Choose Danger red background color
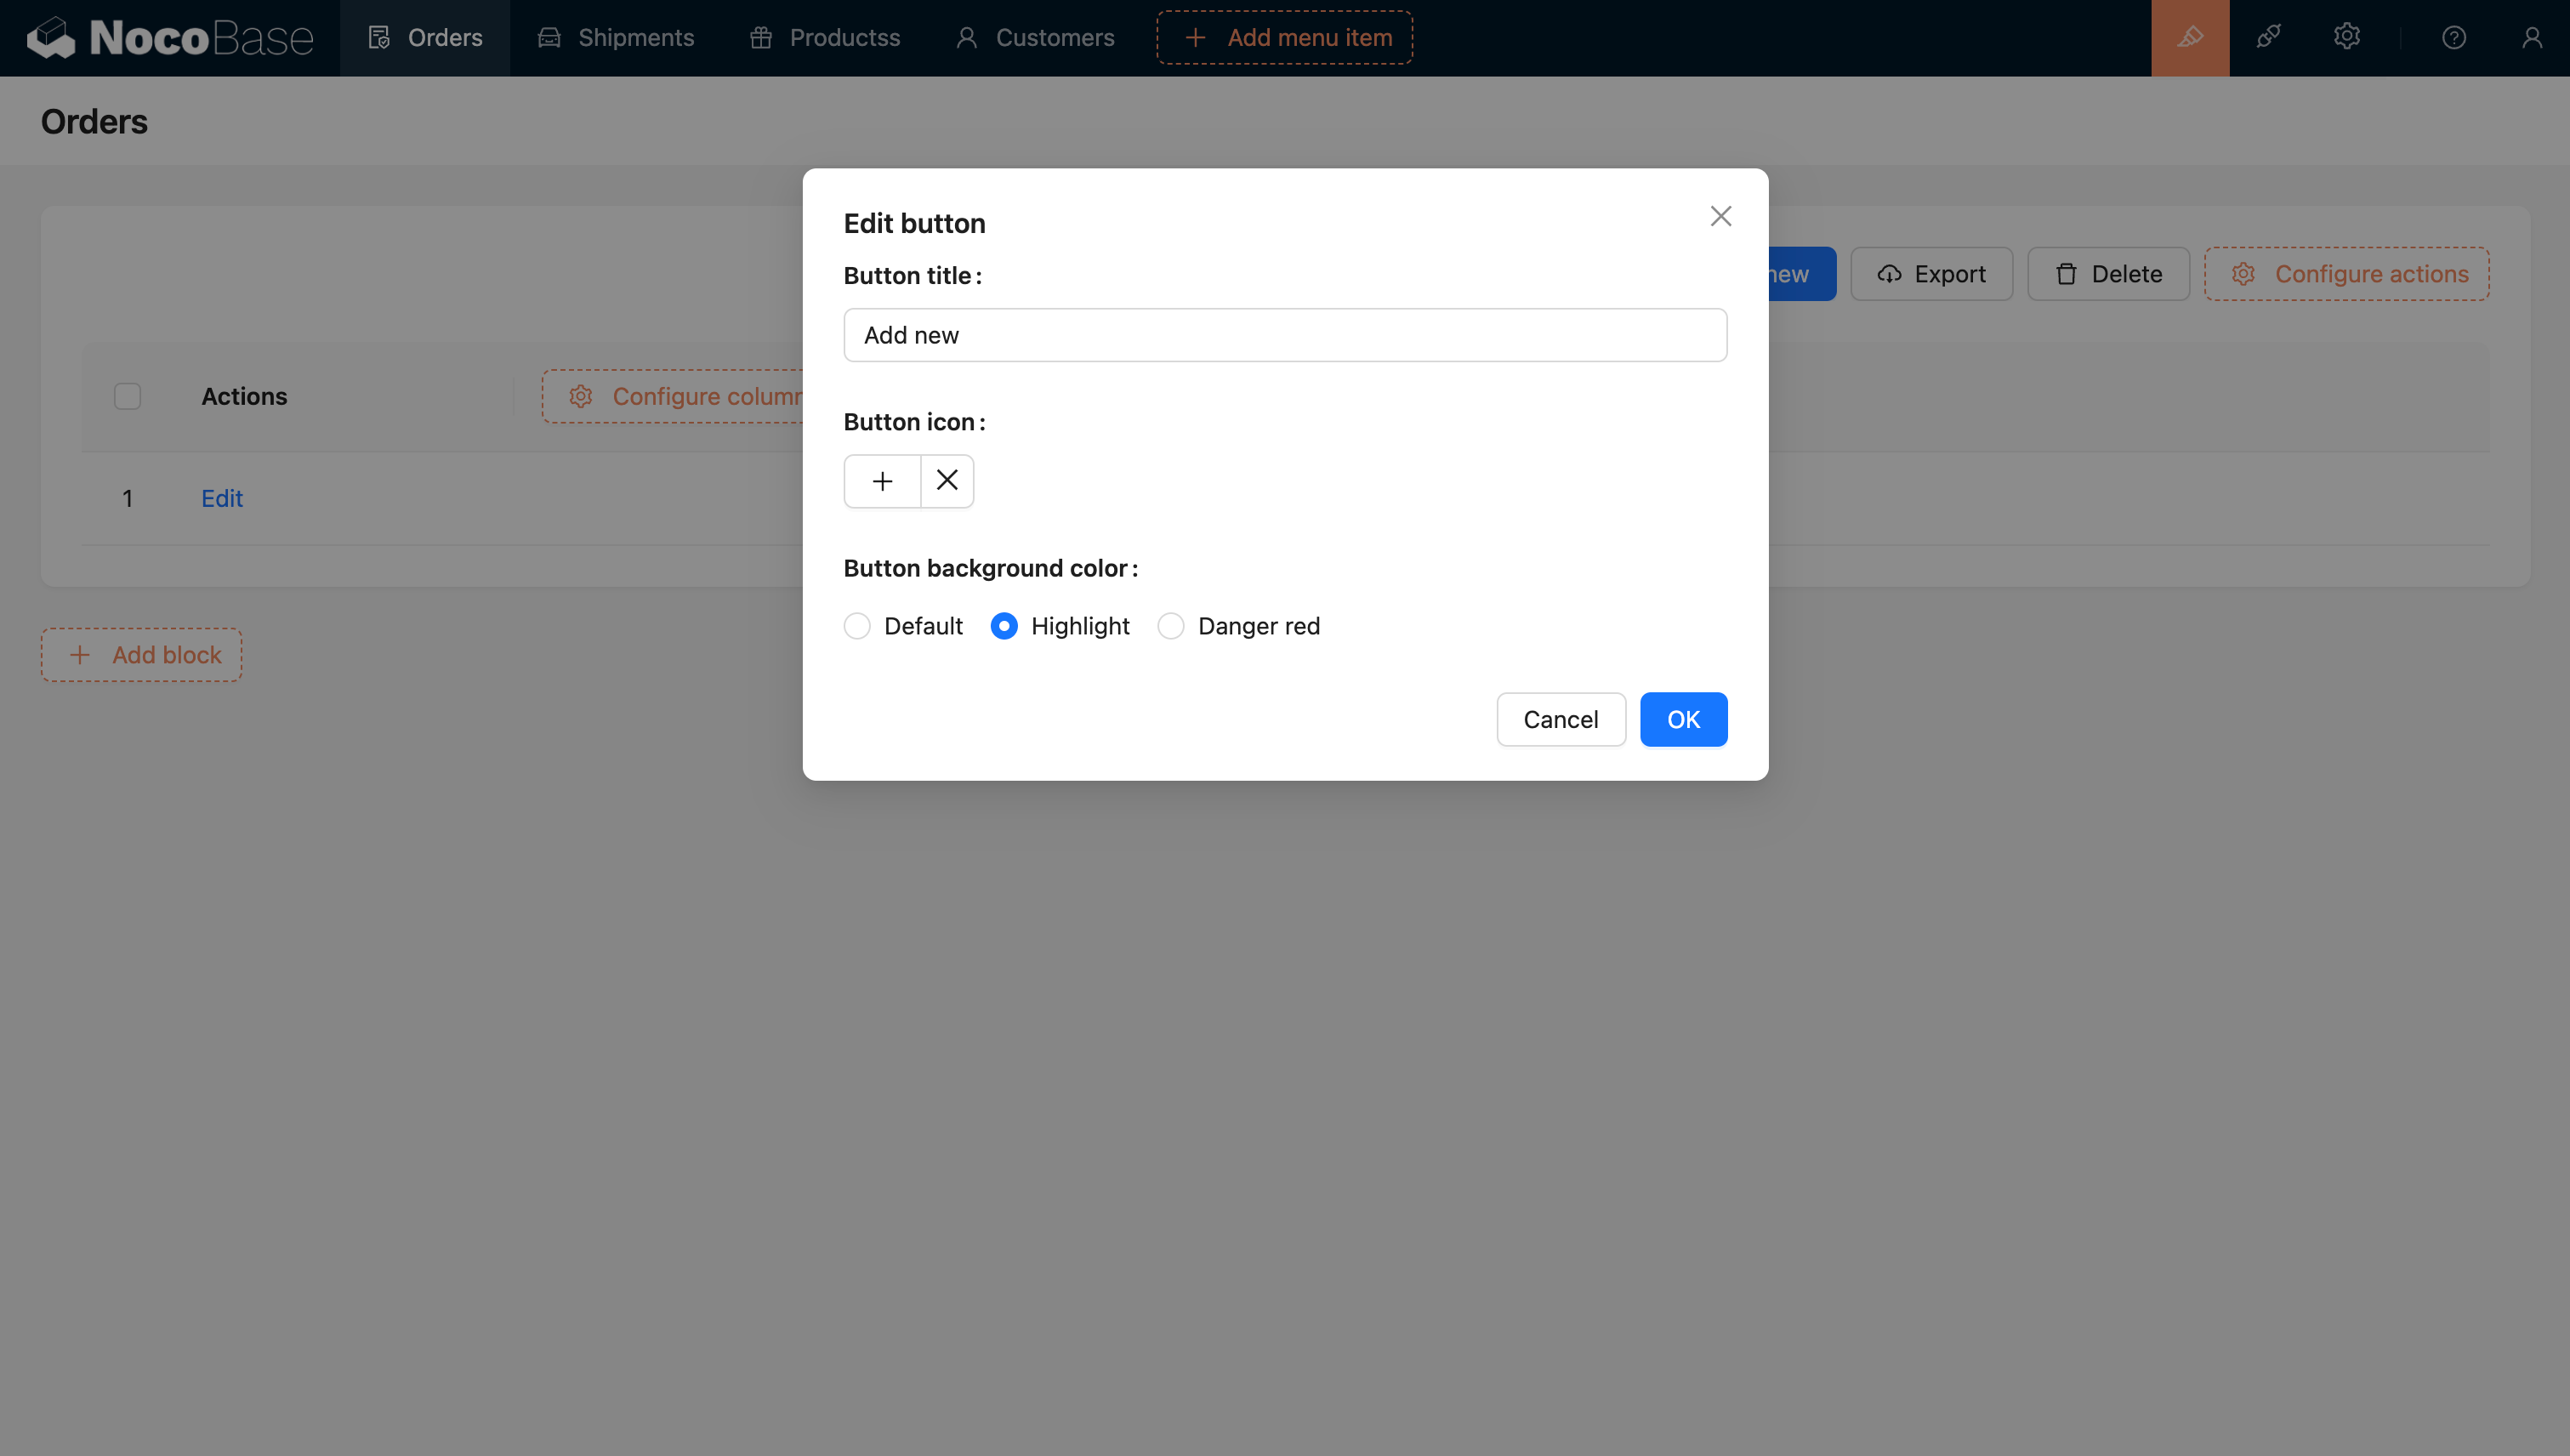 pos(1171,626)
